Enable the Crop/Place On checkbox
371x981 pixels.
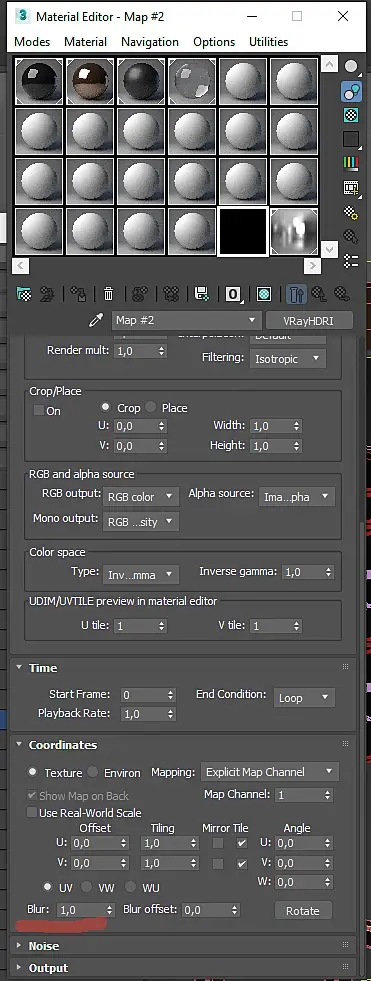[39, 410]
